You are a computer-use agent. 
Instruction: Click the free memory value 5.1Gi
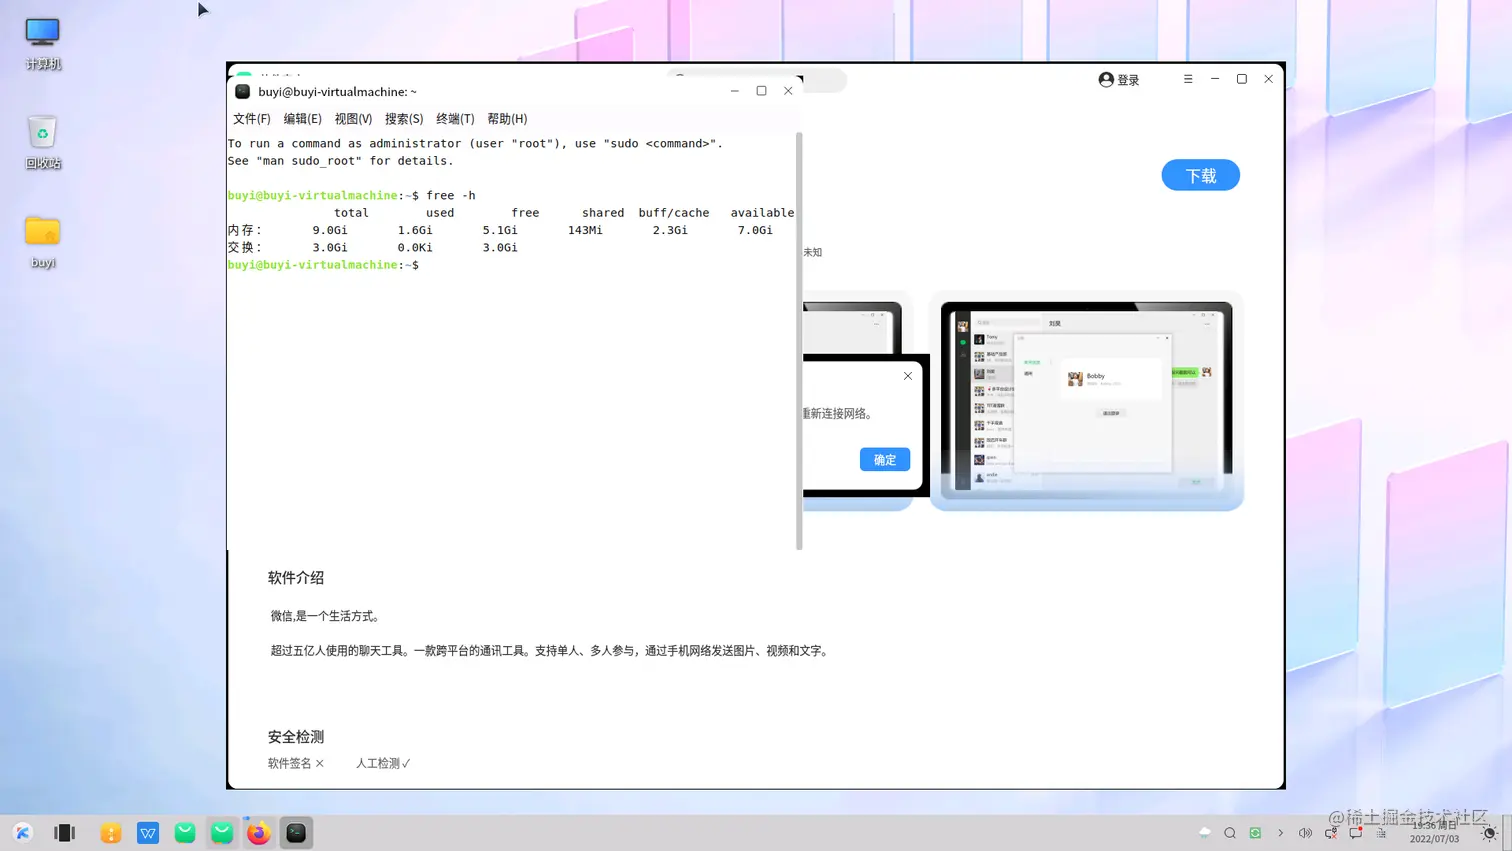click(500, 230)
